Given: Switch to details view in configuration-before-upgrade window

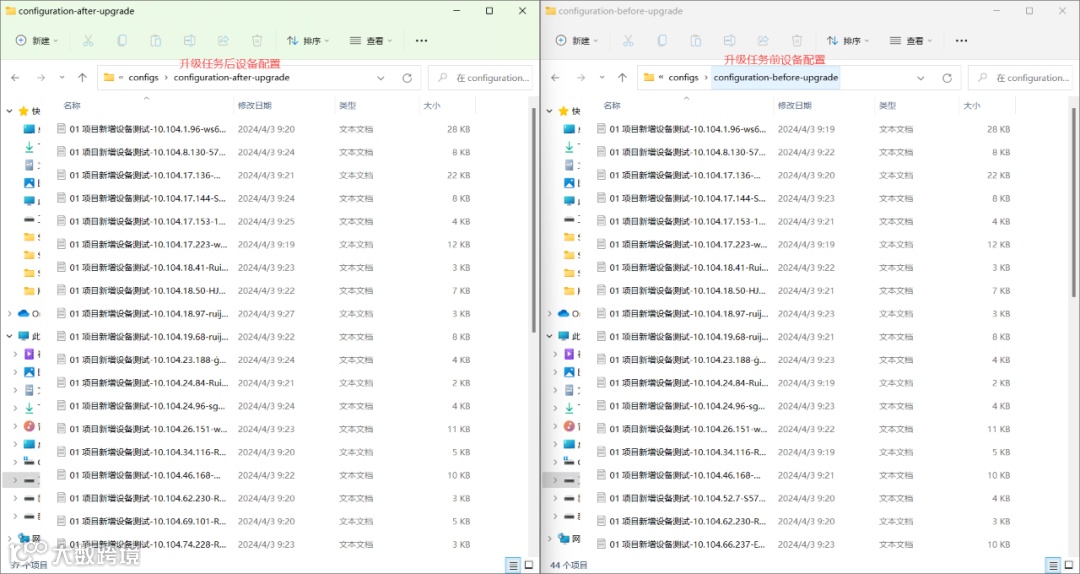Looking at the screenshot, I should tap(1053, 565).
